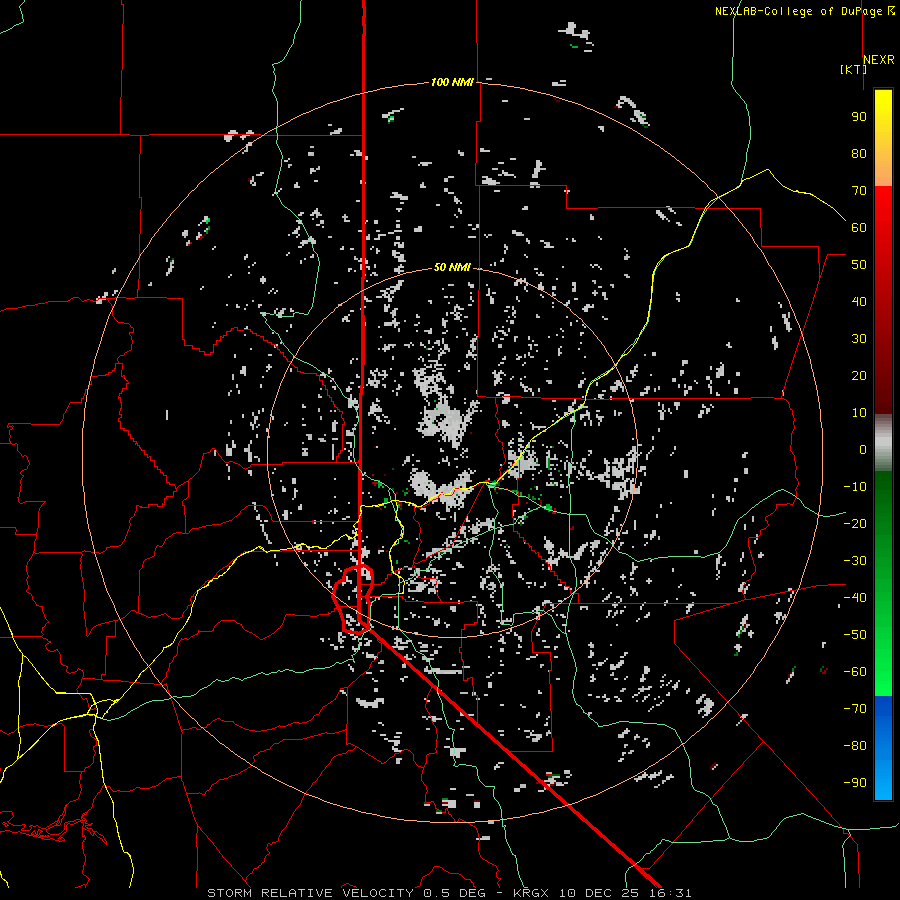The height and width of the screenshot is (900, 900).
Task: Click the 50 NMI range ring label
Action: pos(452,267)
